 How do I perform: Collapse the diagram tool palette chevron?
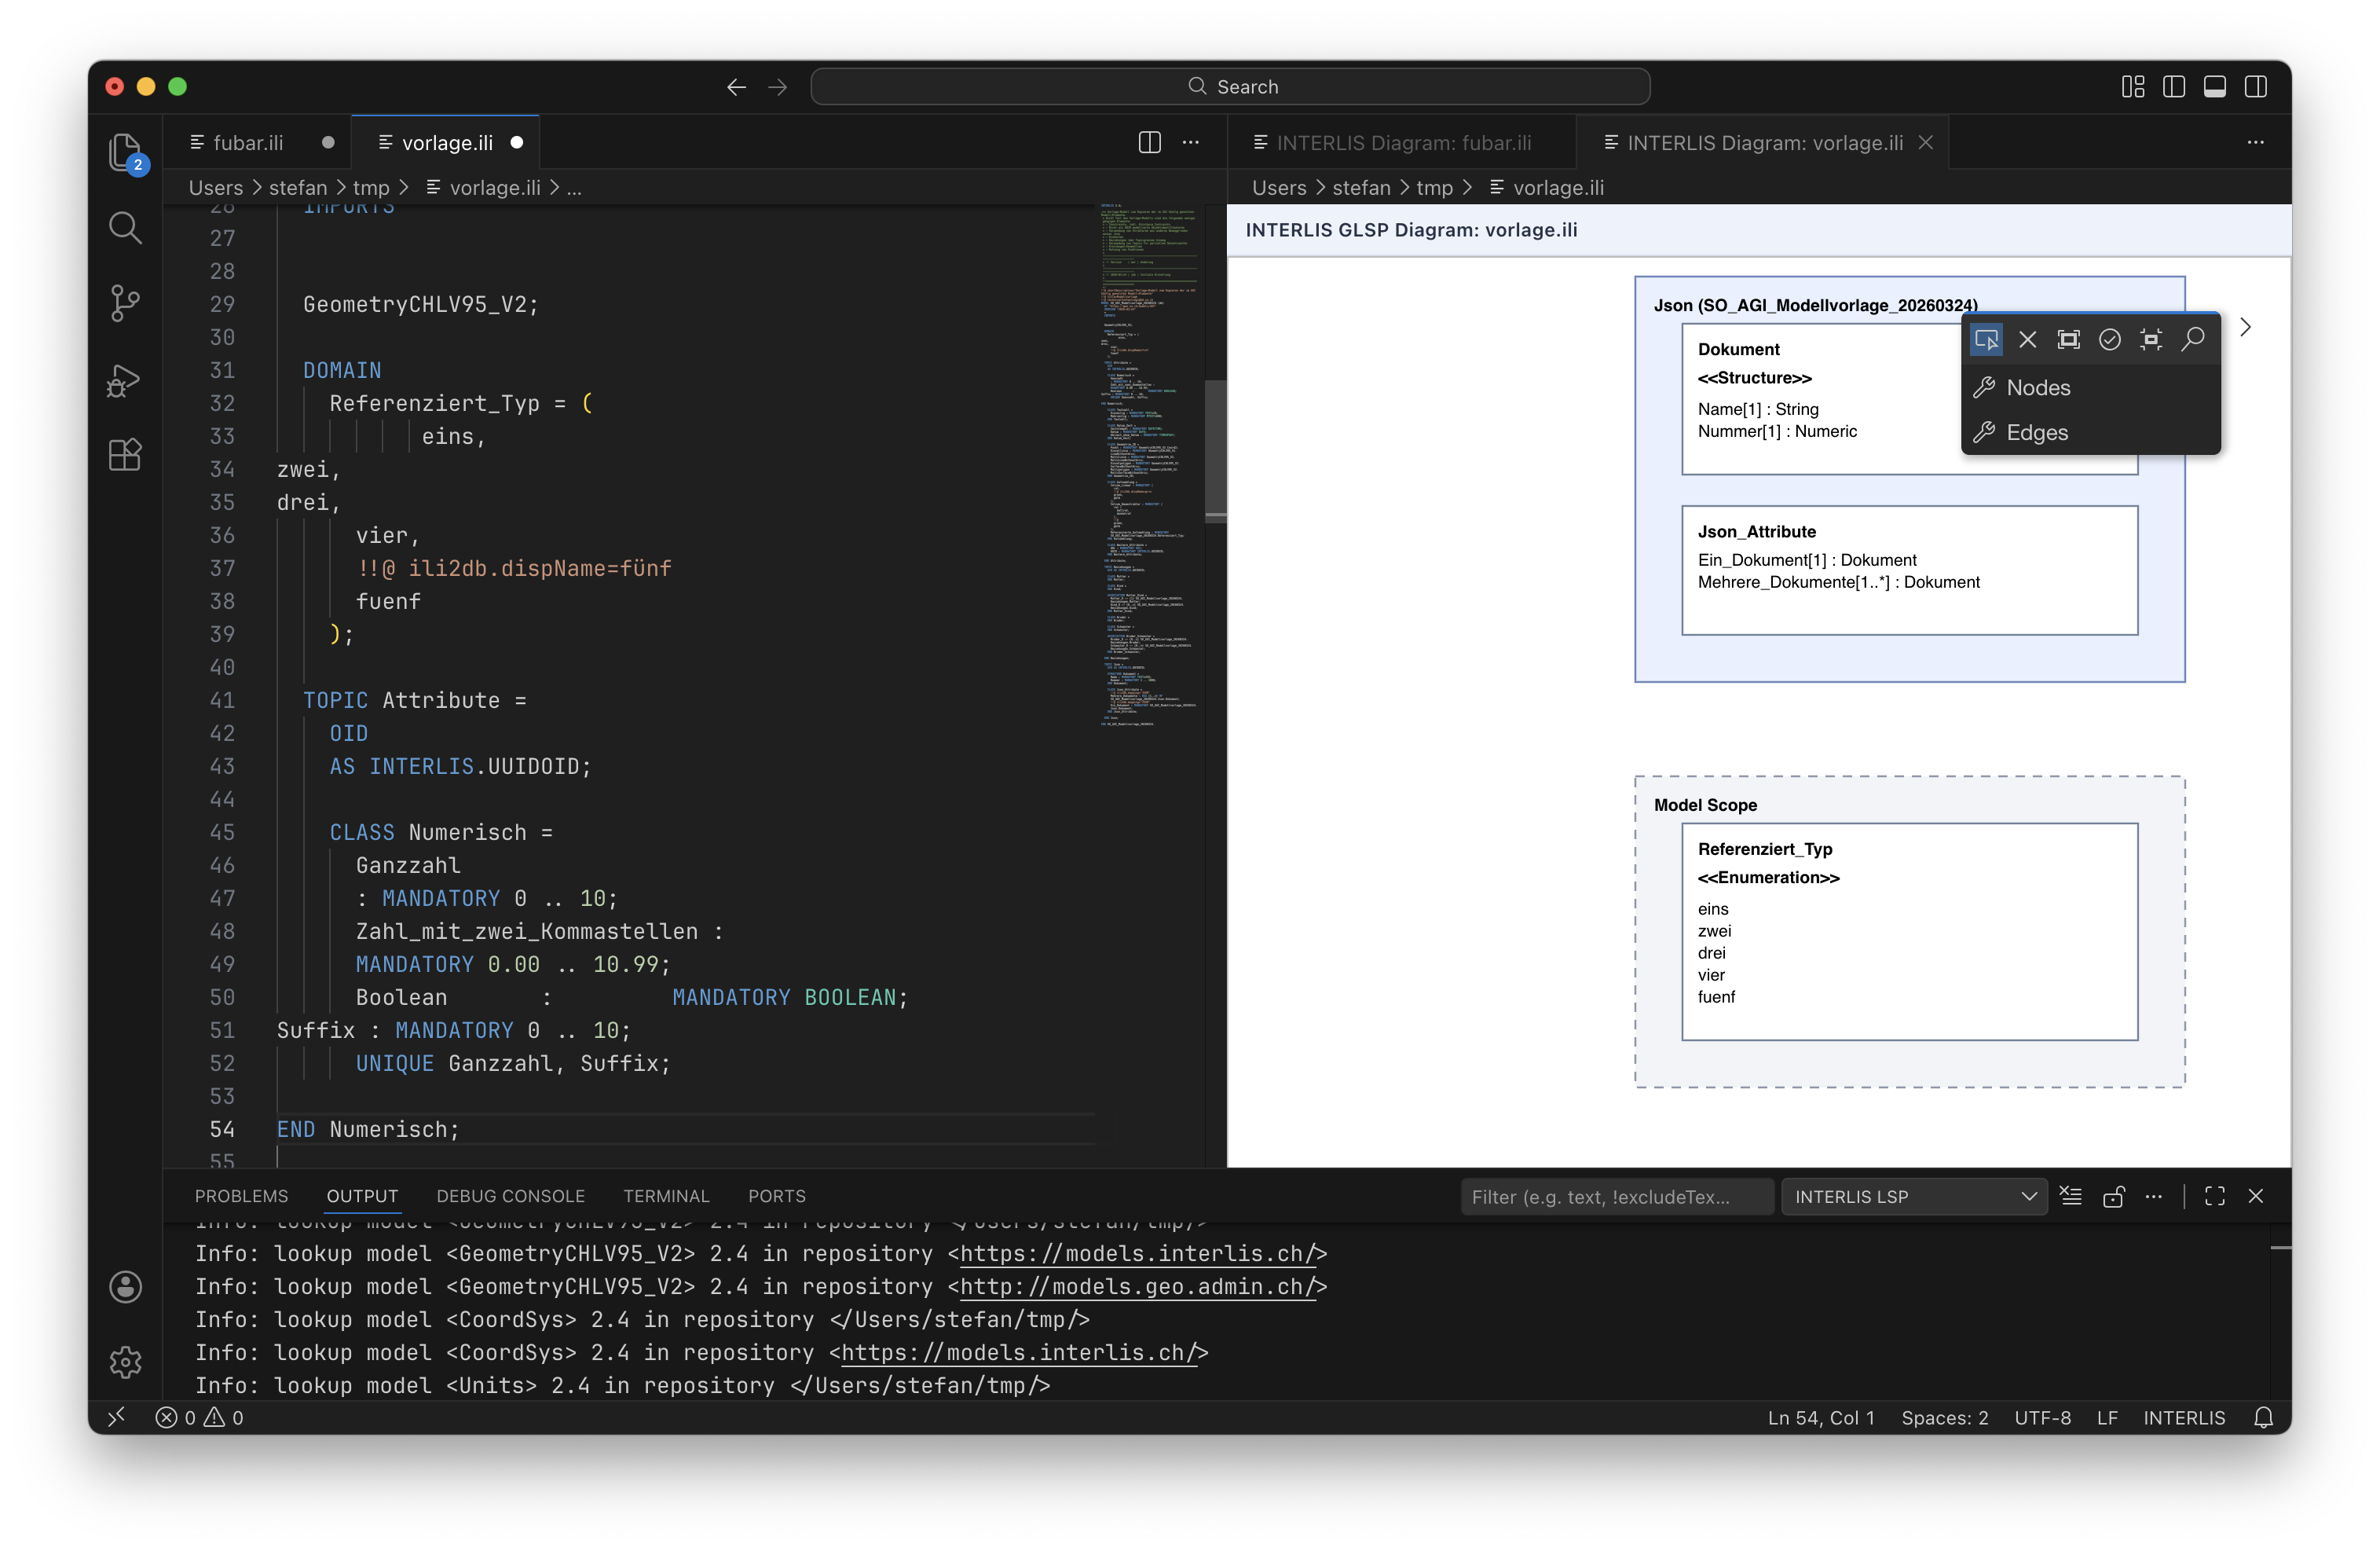pyautogui.click(x=2245, y=327)
